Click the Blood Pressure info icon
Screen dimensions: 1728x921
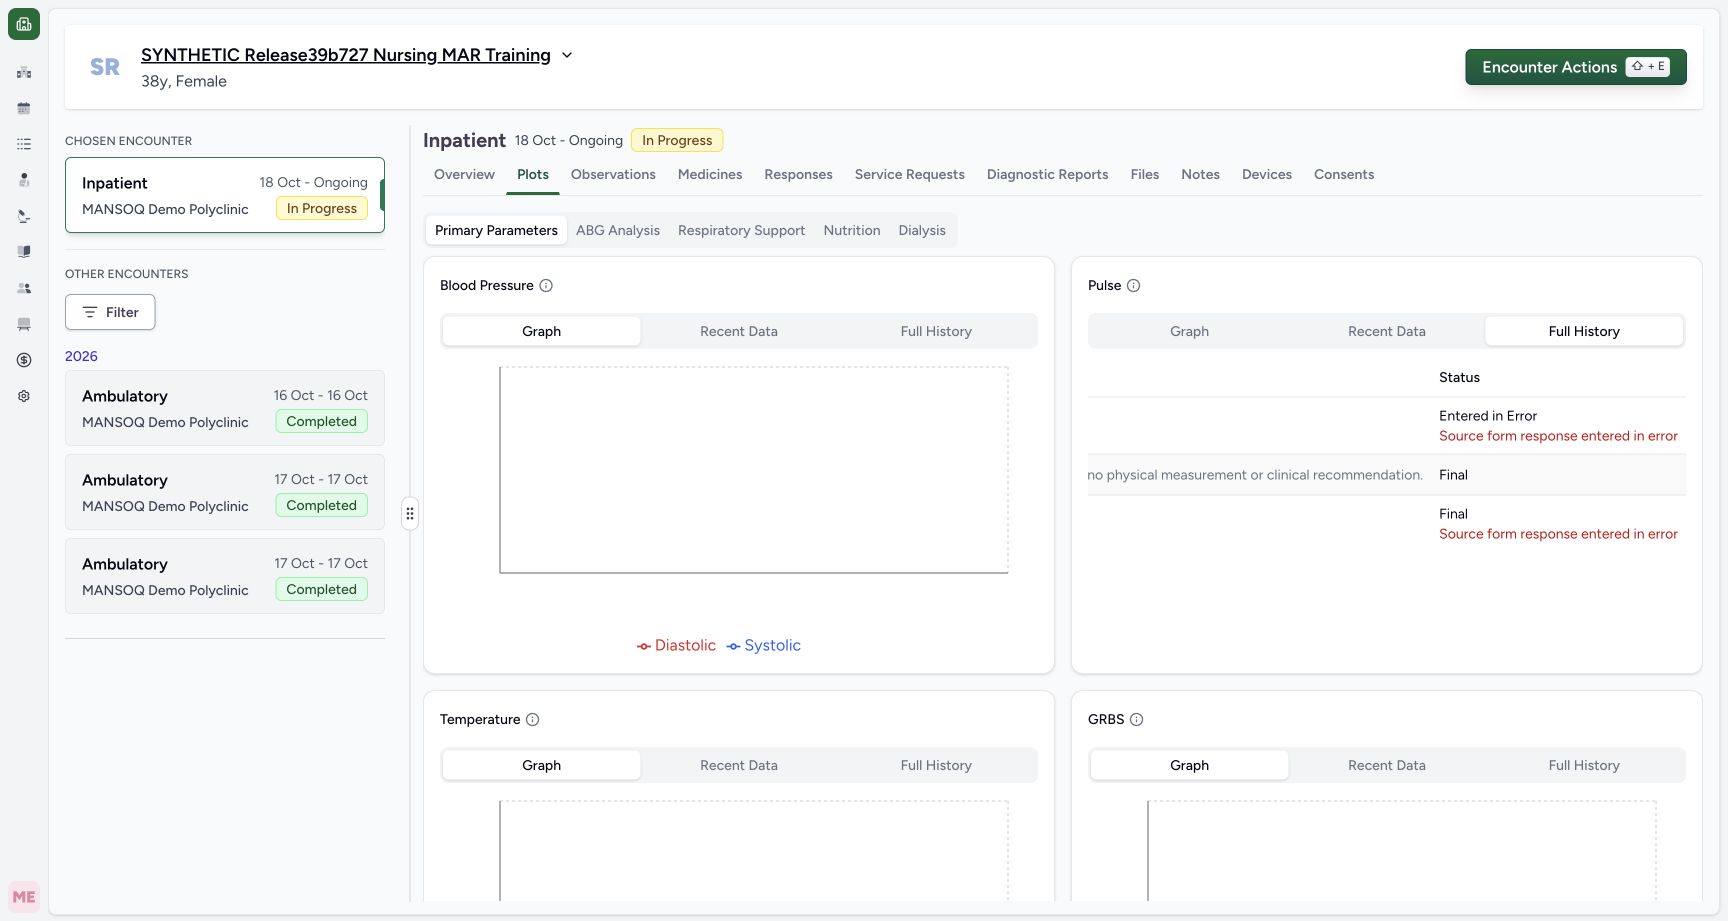(546, 286)
